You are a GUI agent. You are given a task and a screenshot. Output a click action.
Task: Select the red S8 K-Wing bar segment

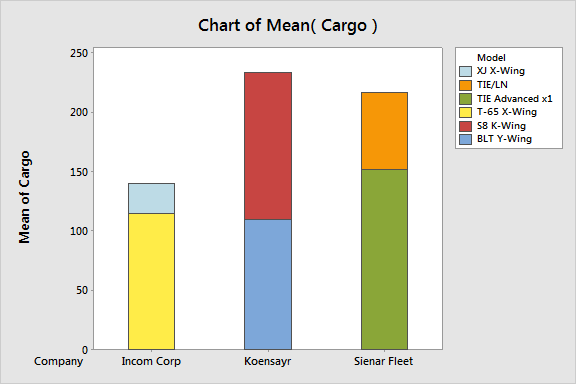point(268,146)
